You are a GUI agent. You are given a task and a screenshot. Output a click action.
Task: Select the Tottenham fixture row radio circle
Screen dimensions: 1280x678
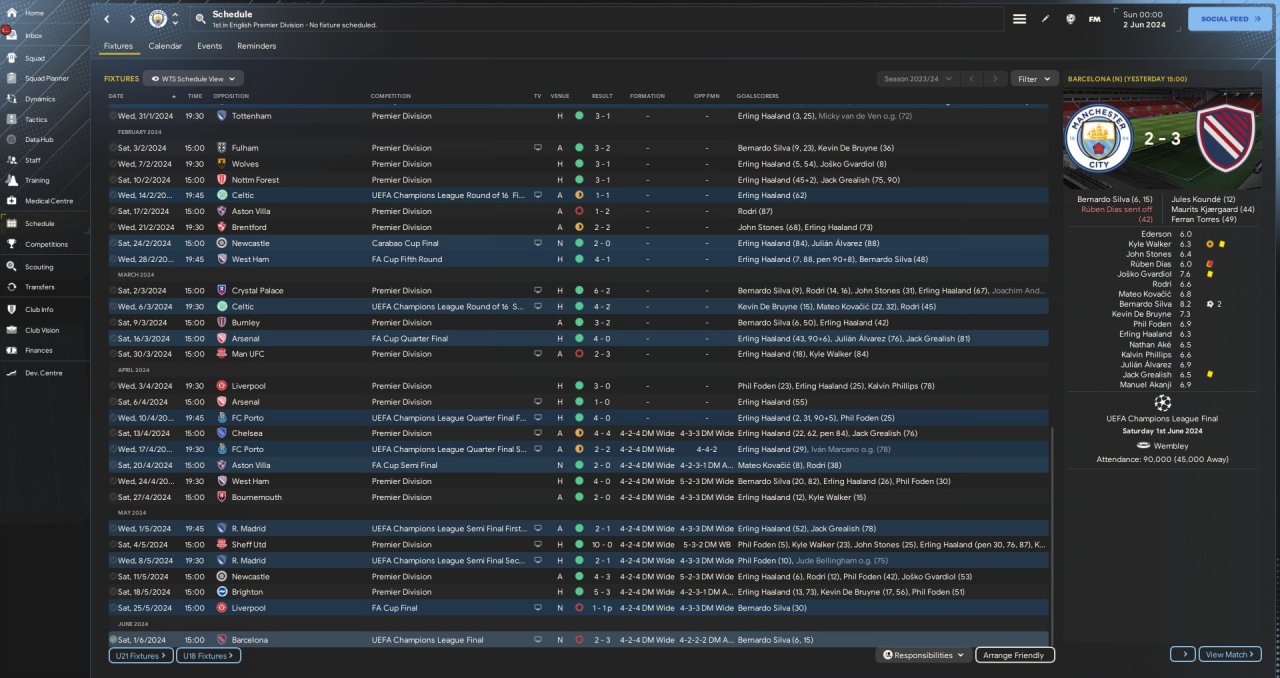pyautogui.click(x=113, y=116)
